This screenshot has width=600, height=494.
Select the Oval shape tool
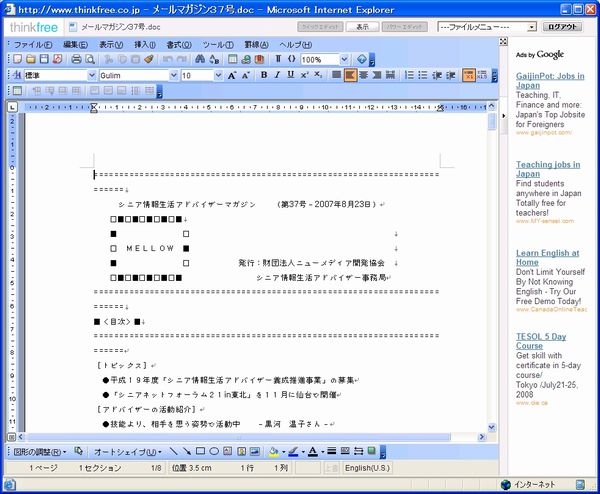pos(214,451)
